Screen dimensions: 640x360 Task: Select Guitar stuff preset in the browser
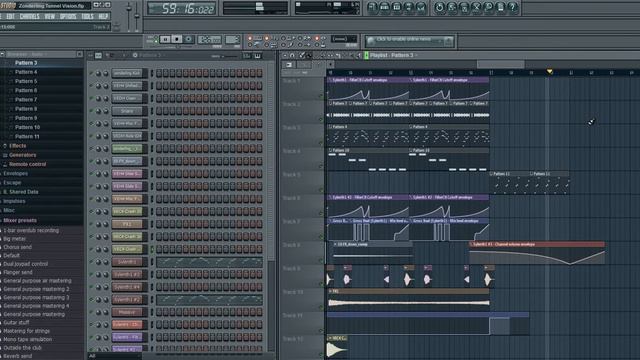tap(16, 322)
